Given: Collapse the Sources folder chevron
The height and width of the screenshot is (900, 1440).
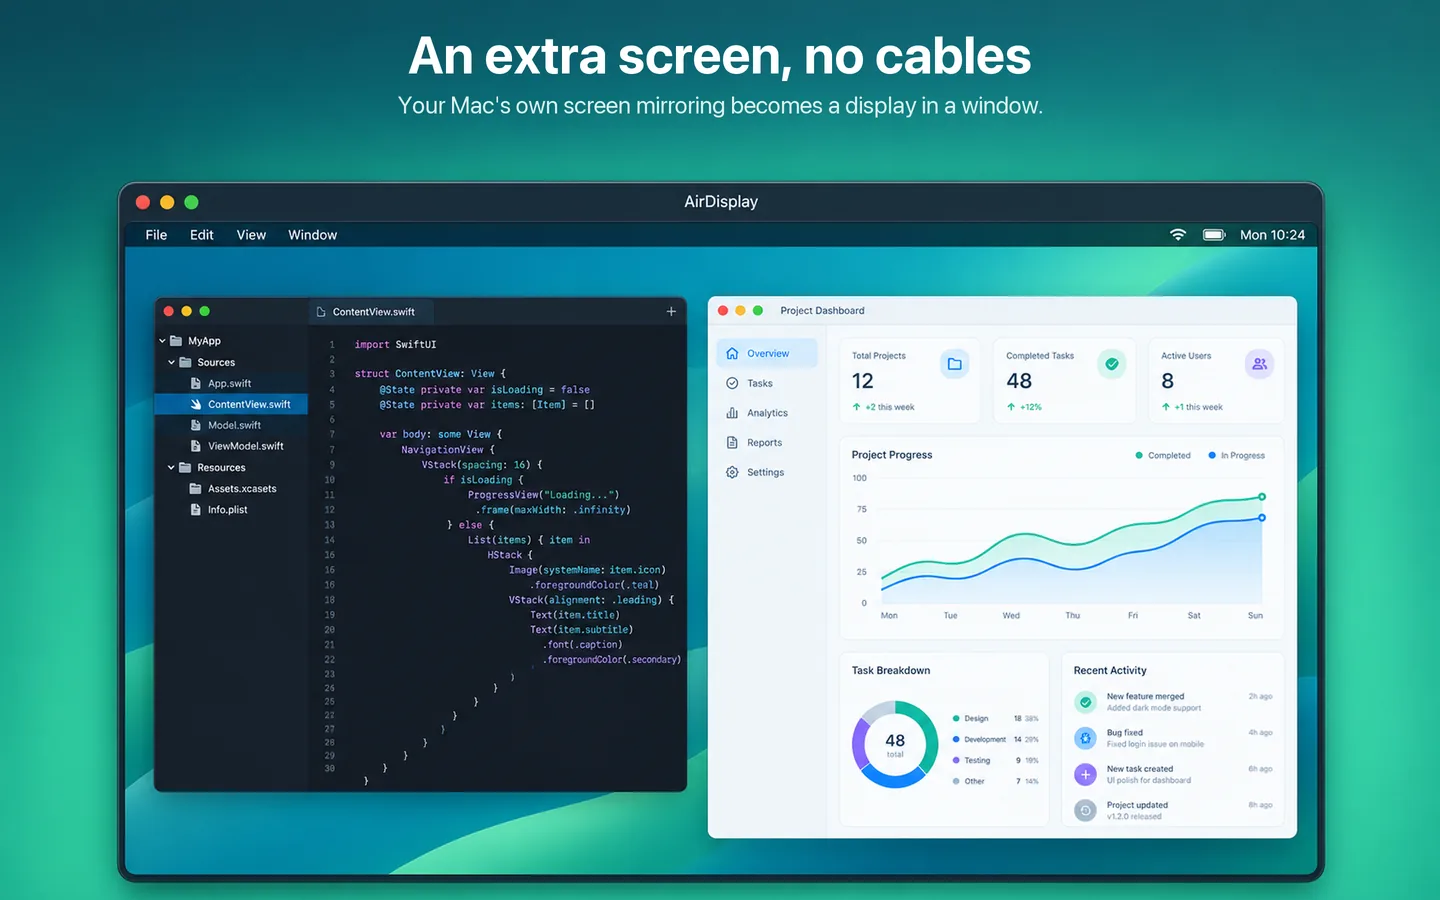Looking at the screenshot, I should 171,362.
